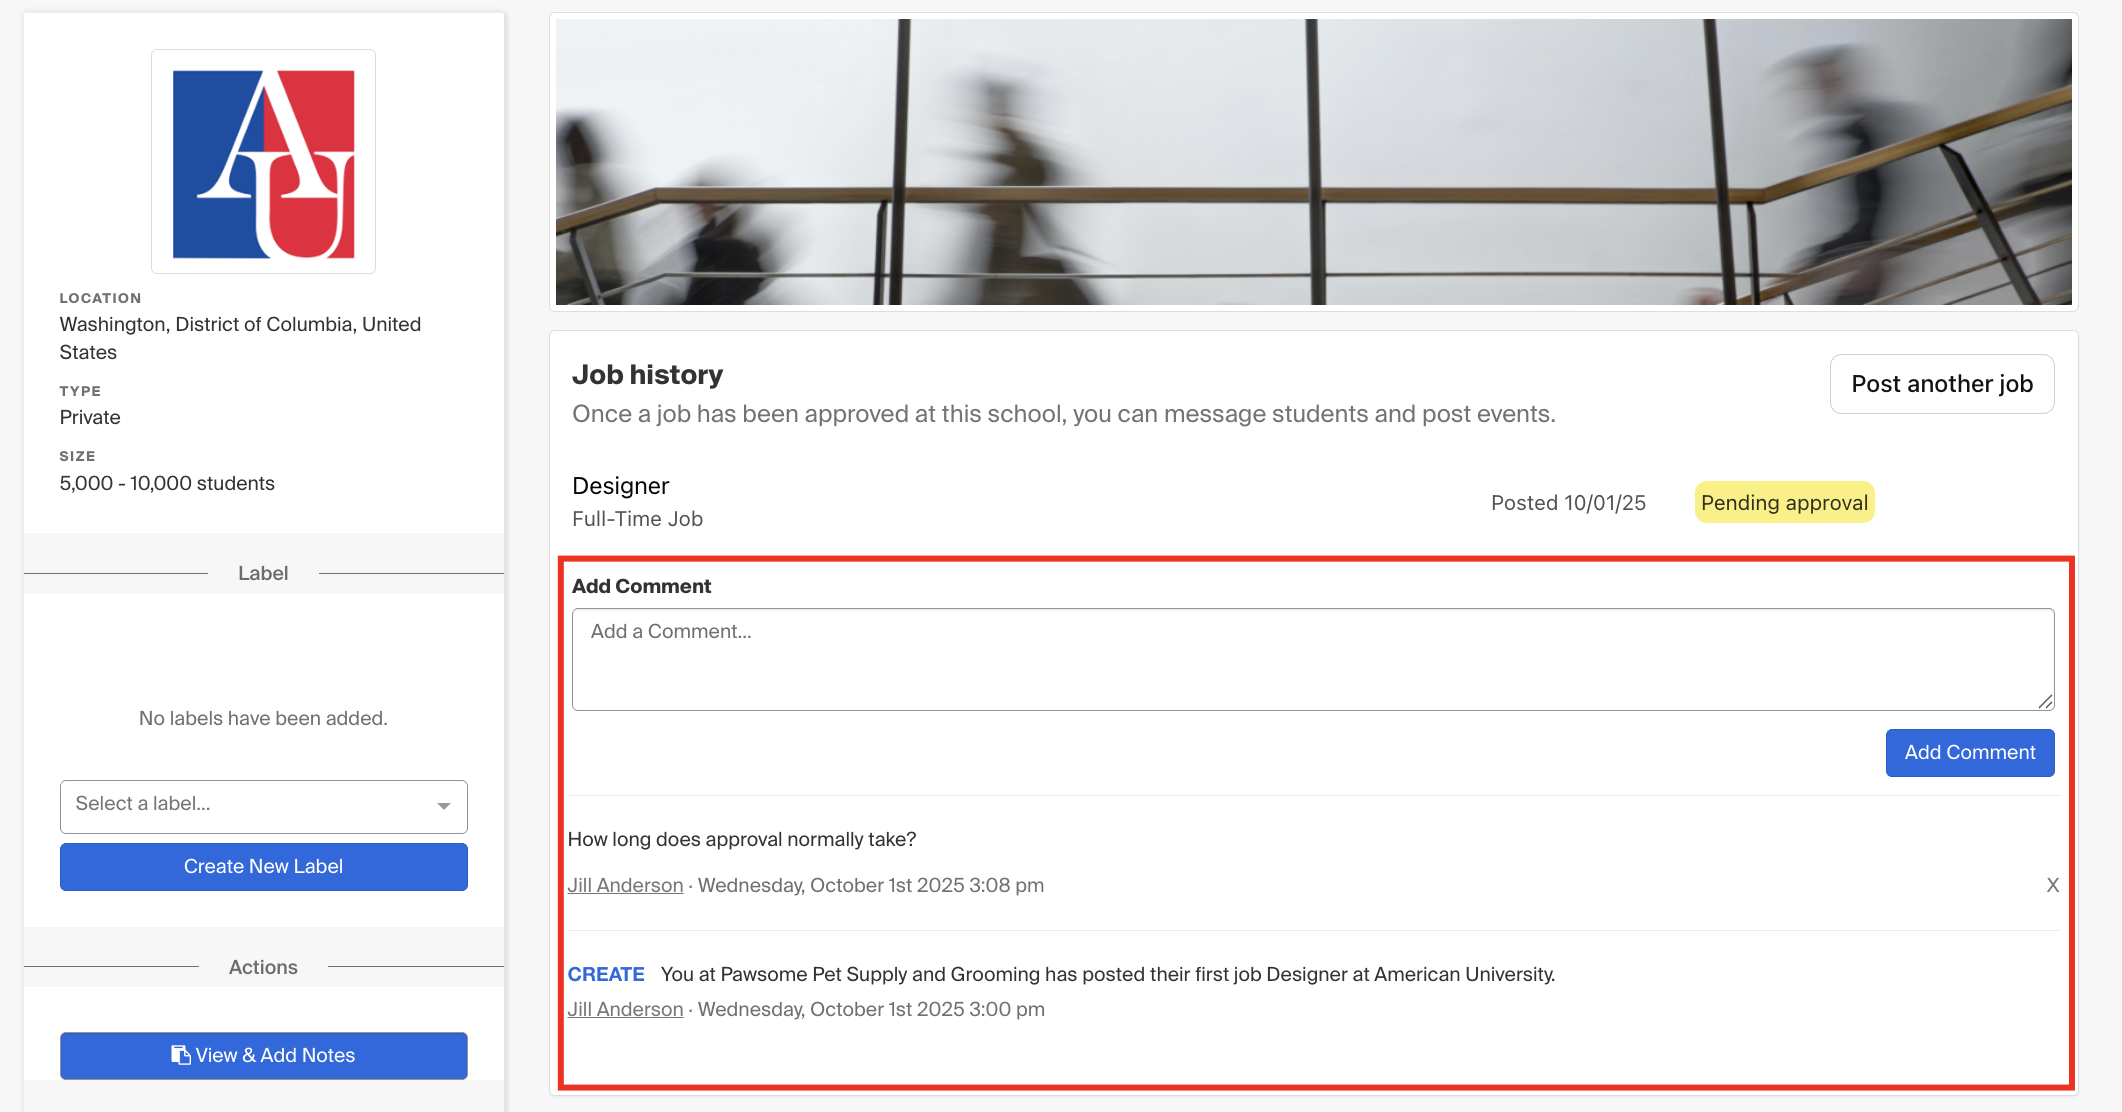Click the blurred staircase banner photo
The height and width of the screenshot is (1112, 2122).
(1313, 162)
